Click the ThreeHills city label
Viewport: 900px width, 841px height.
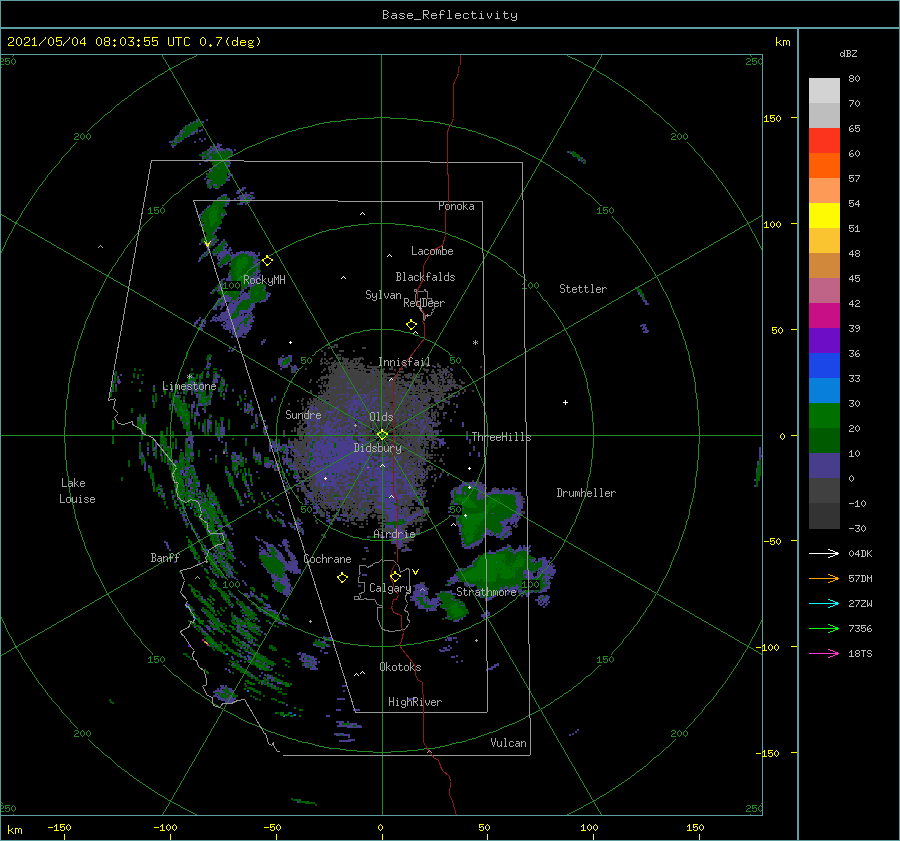tap(502, 437)
